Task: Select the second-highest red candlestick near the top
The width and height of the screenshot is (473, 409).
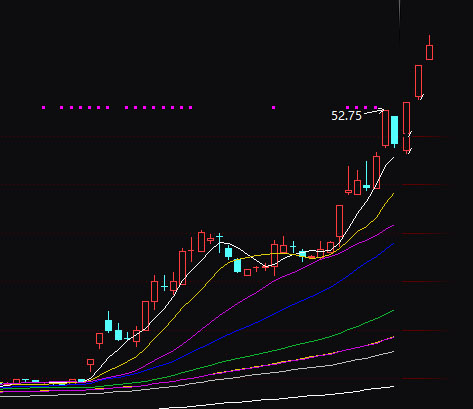Action: [418, 81]
